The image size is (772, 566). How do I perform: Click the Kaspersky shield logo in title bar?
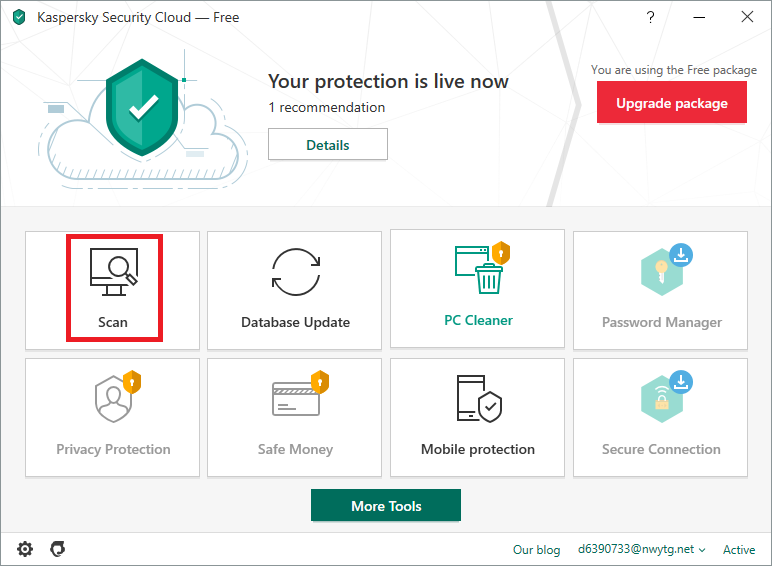[x=19, y=17]
